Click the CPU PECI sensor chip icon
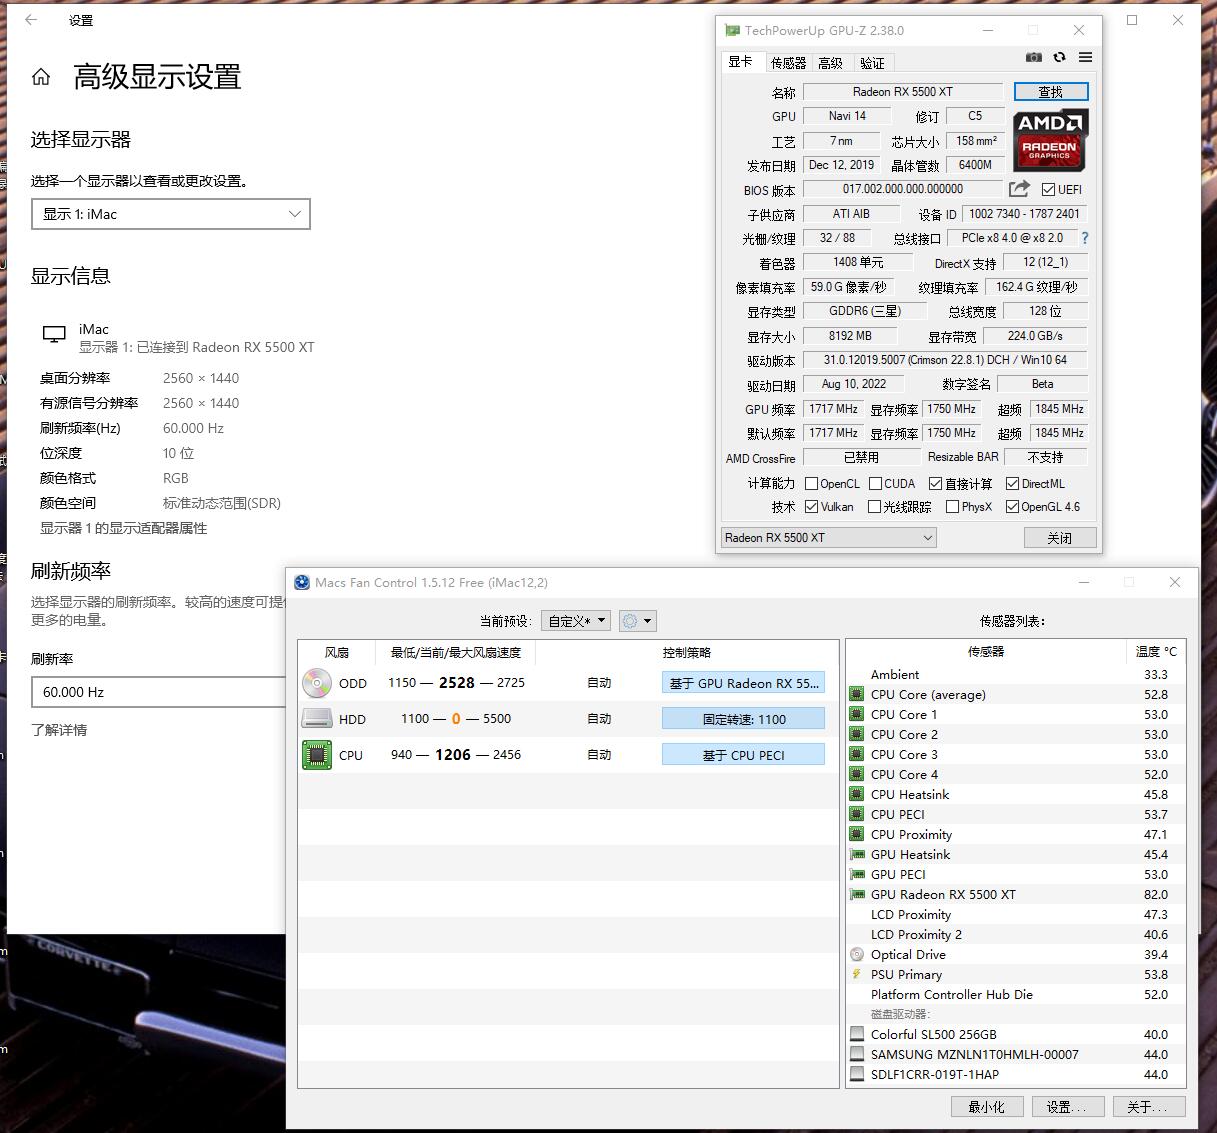The height and width of the screenshot is (1133, 1217). pos(856,814)
